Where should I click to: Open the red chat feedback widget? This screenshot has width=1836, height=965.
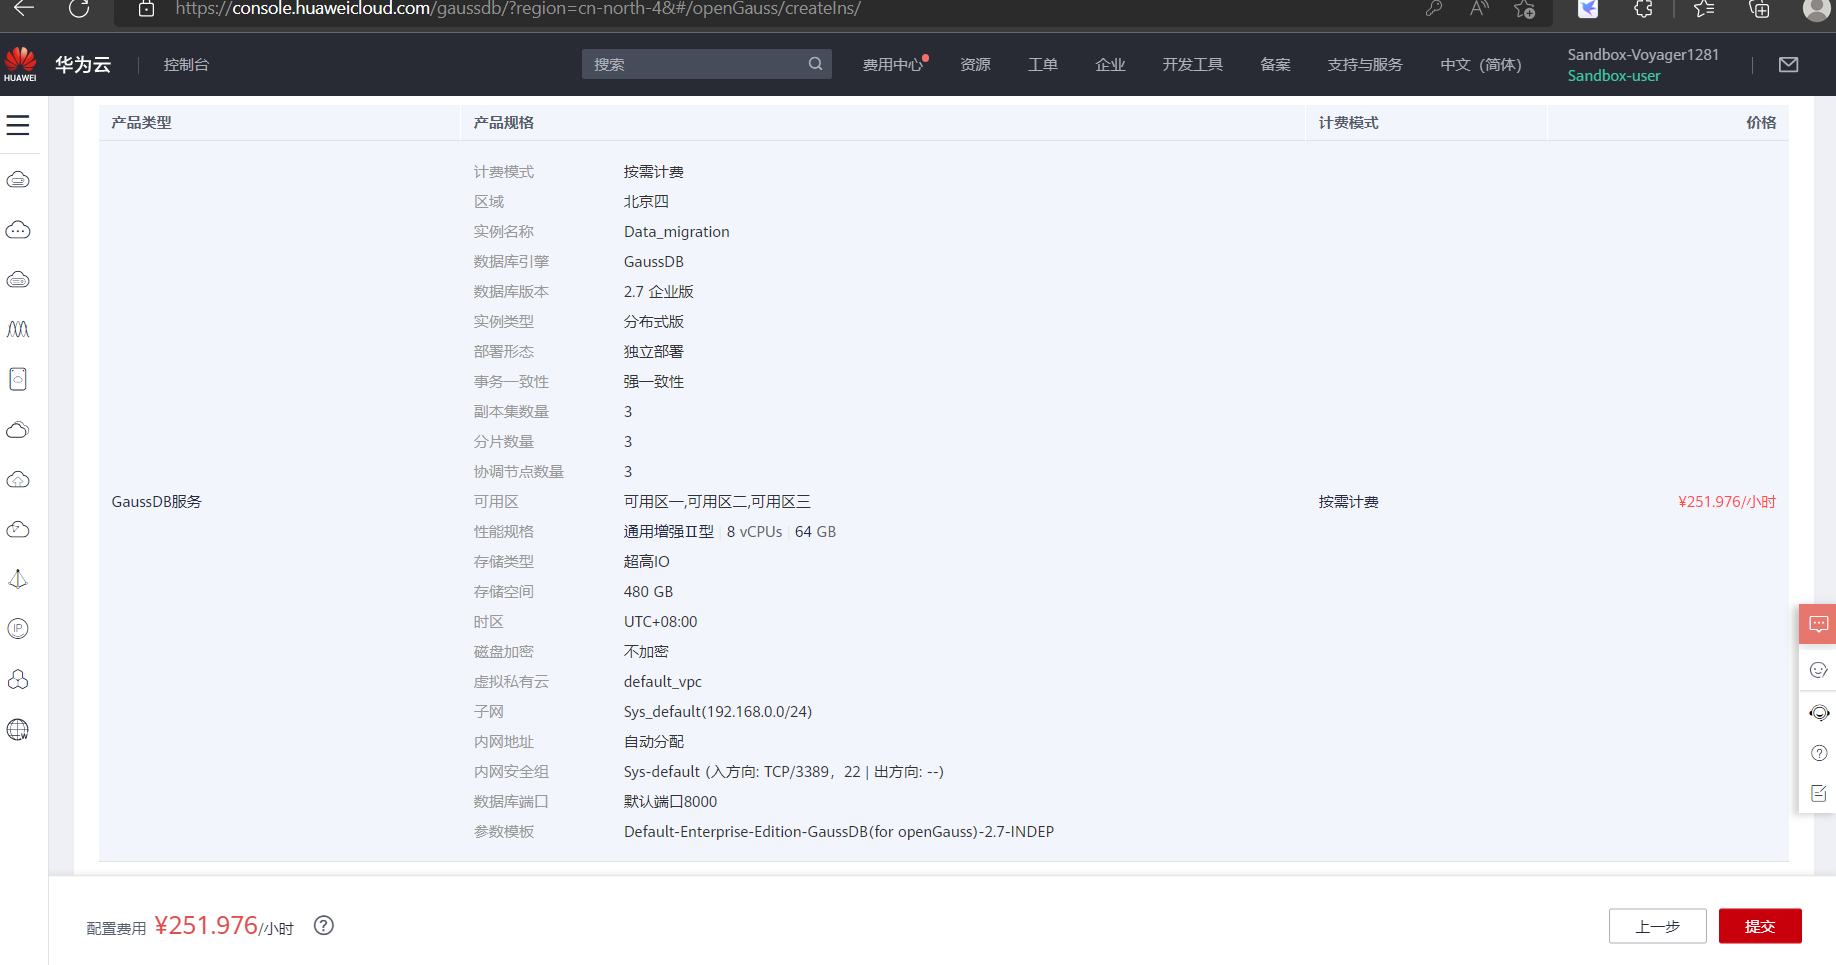[x=1818, y=624]
